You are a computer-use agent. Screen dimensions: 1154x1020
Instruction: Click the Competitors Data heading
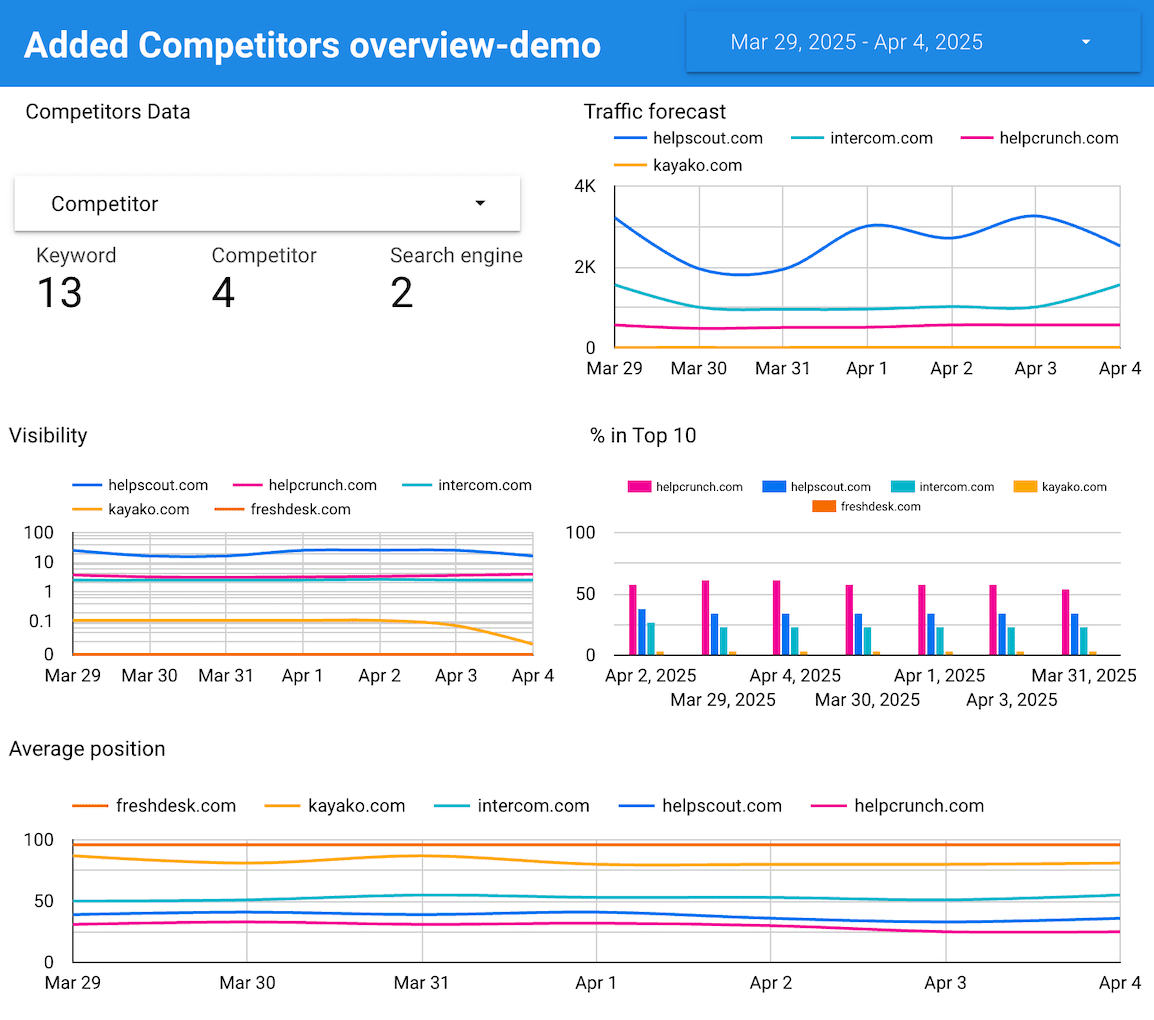click(107, 112)
